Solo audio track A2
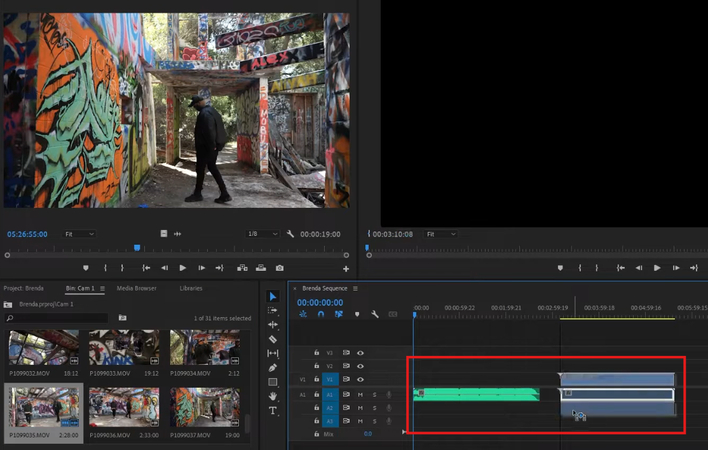This screenshot has width=708, height=450. 374,408
